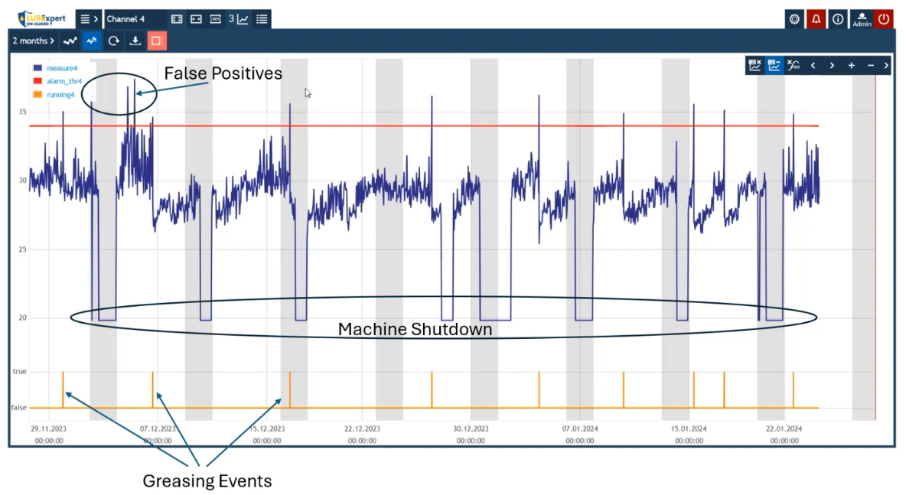Open the red alarm bell notifications
906x495 pixels.
[x=816, y=19]
